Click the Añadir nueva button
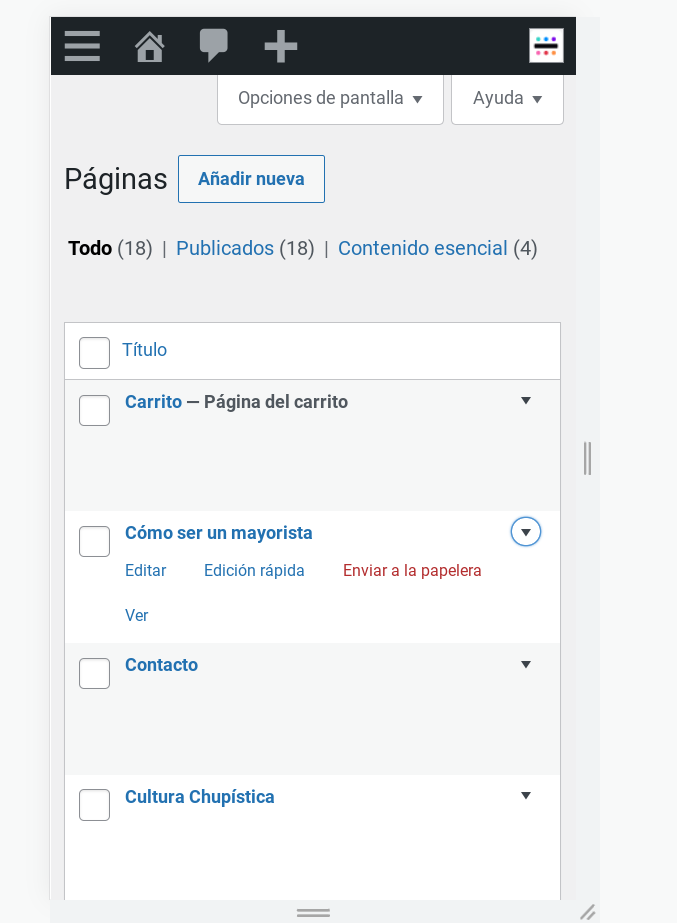Screen dimensions: 677x923 click(251, 179)
